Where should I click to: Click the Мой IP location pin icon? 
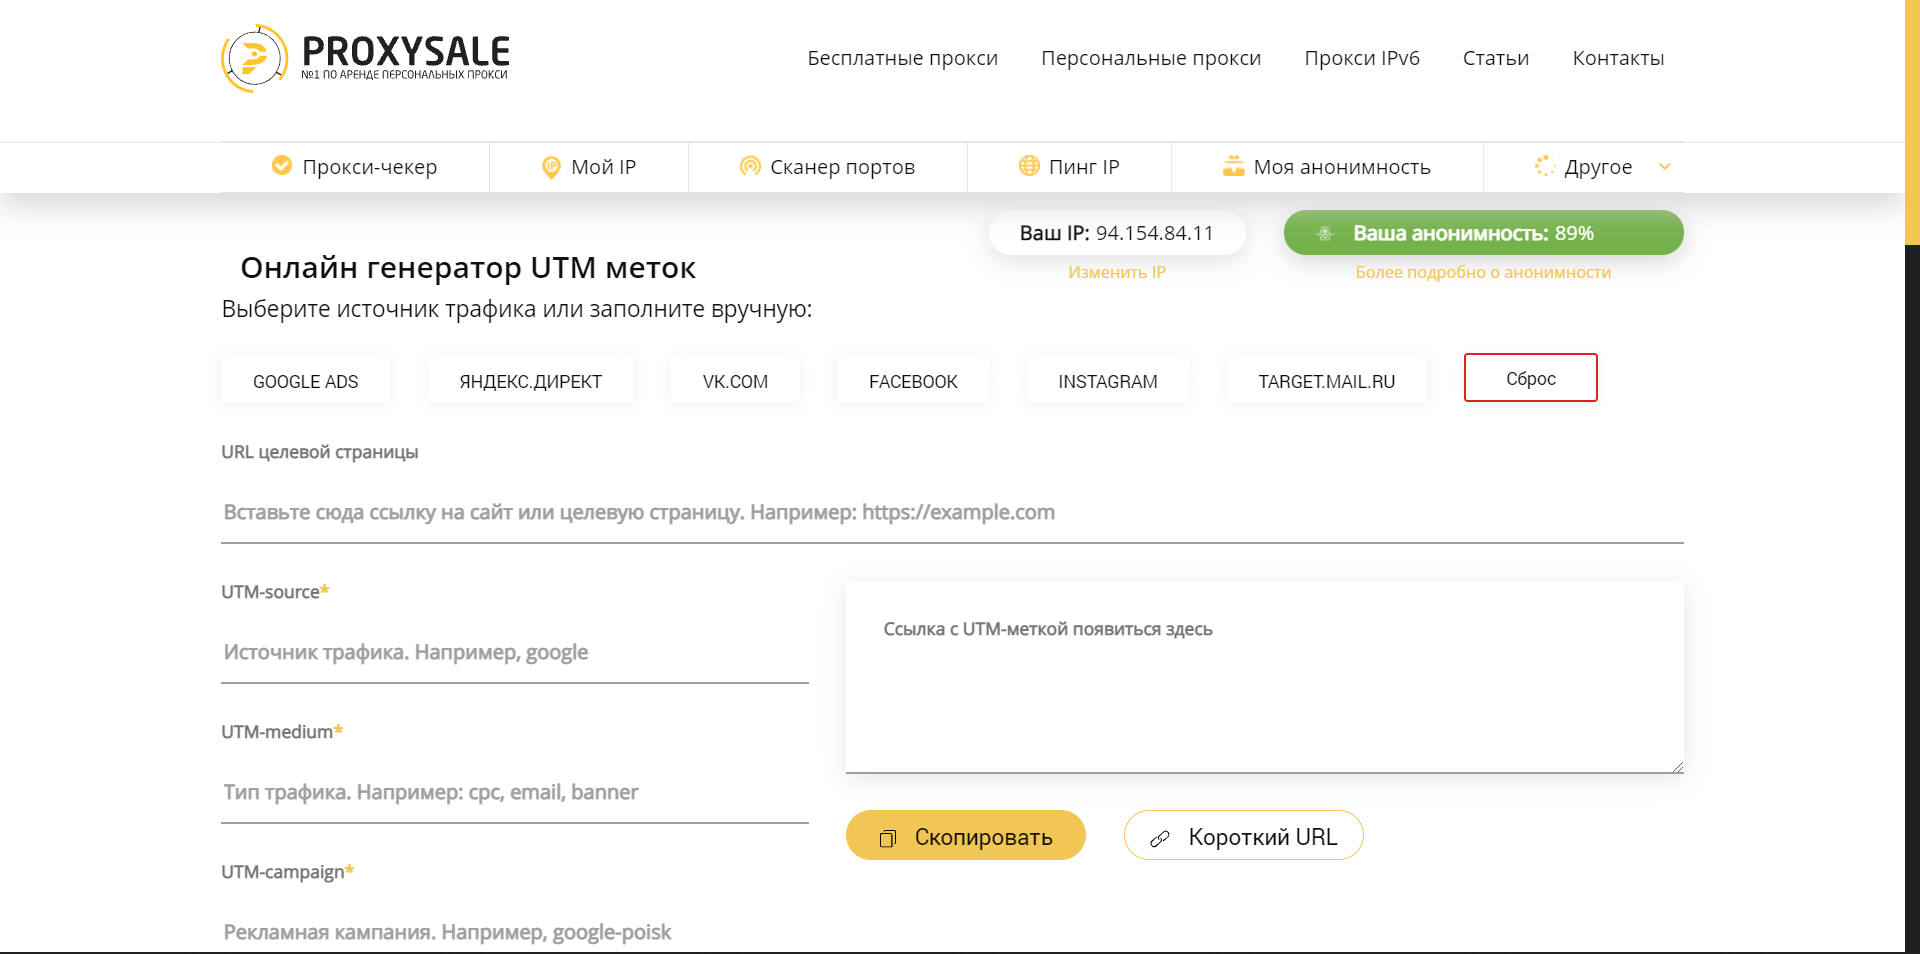click(550, 167)
